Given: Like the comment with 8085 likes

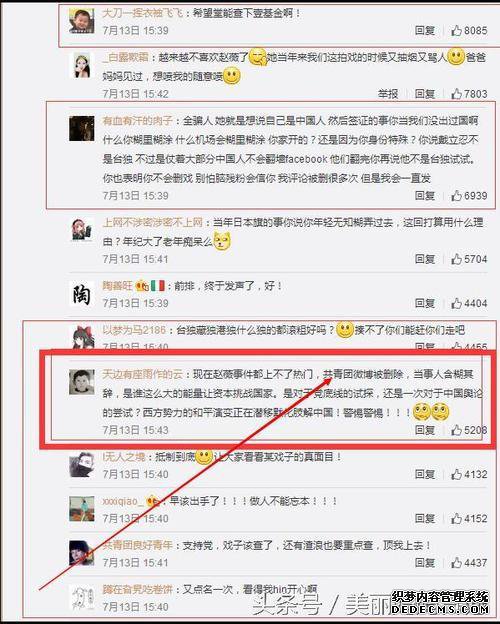Looking at the screenshot, I should point(456,30).
